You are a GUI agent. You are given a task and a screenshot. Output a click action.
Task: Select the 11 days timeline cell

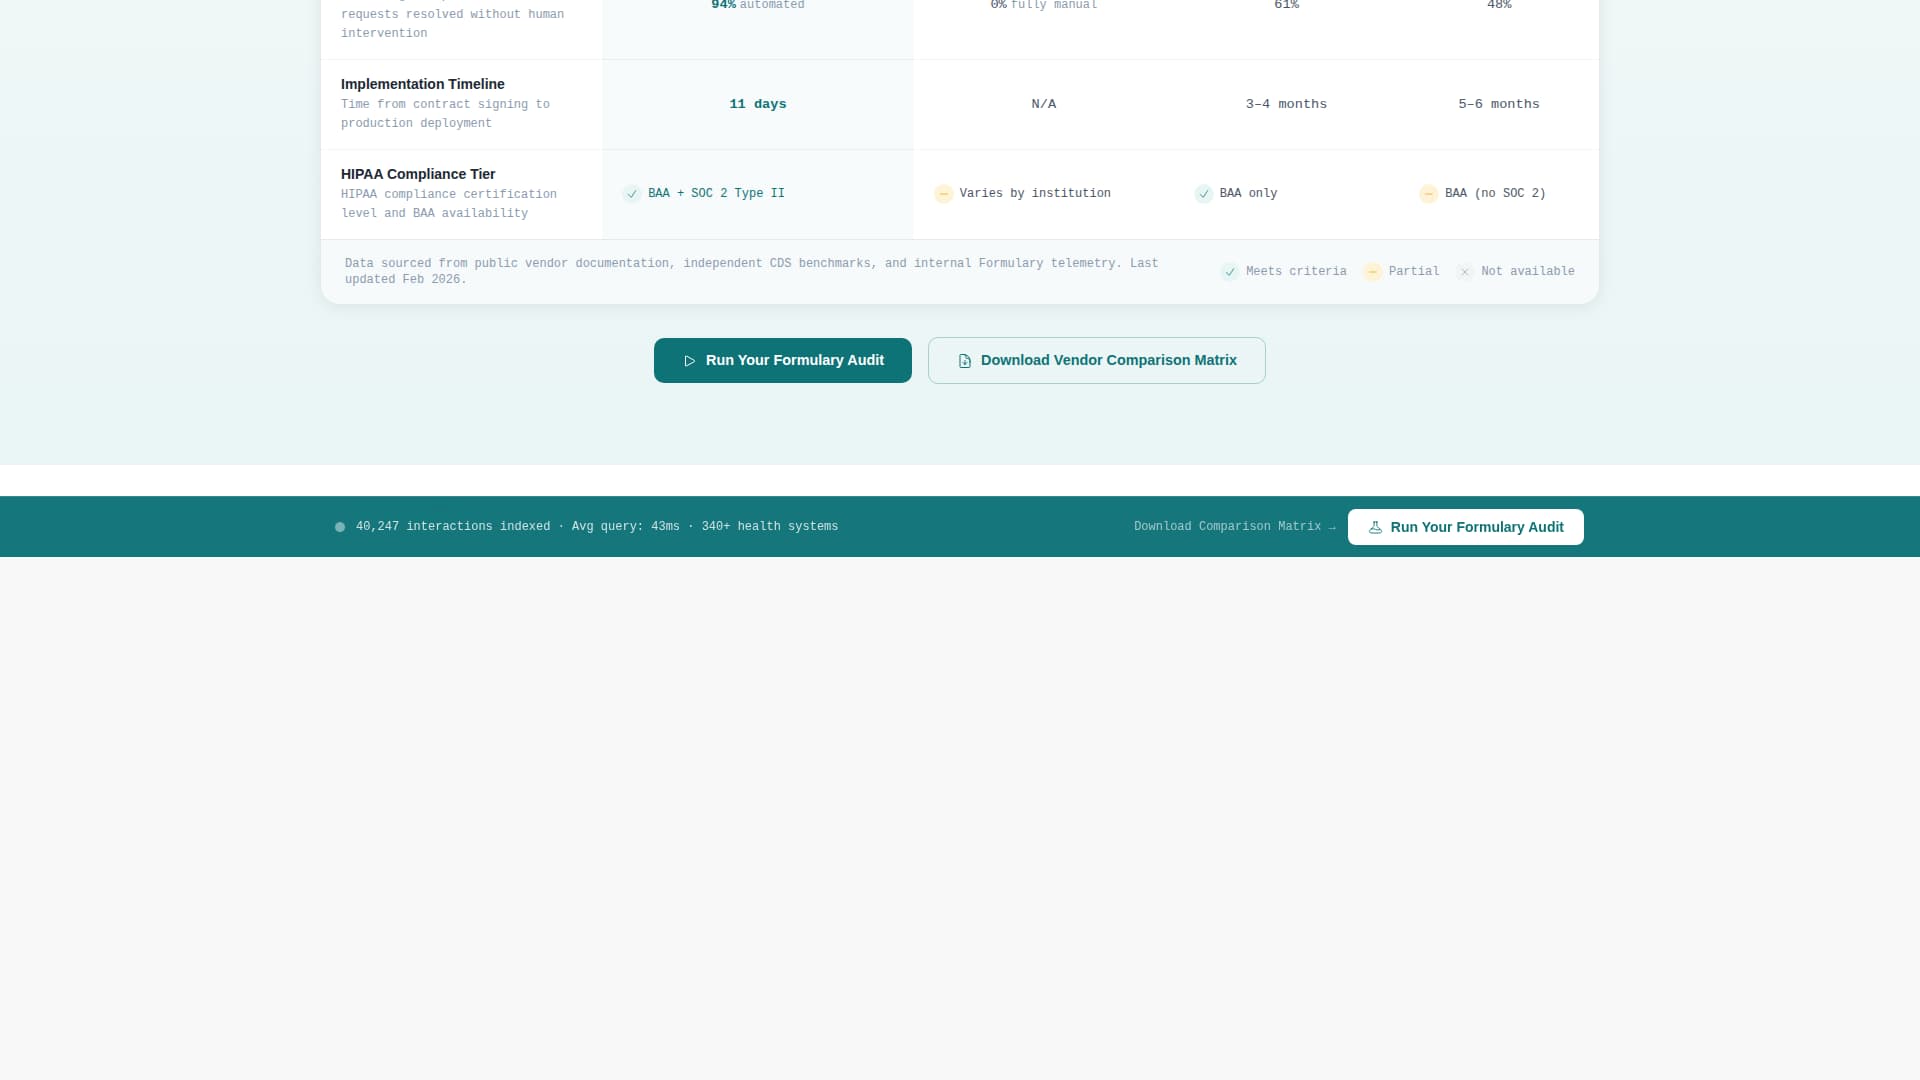[x=758, y=104]
